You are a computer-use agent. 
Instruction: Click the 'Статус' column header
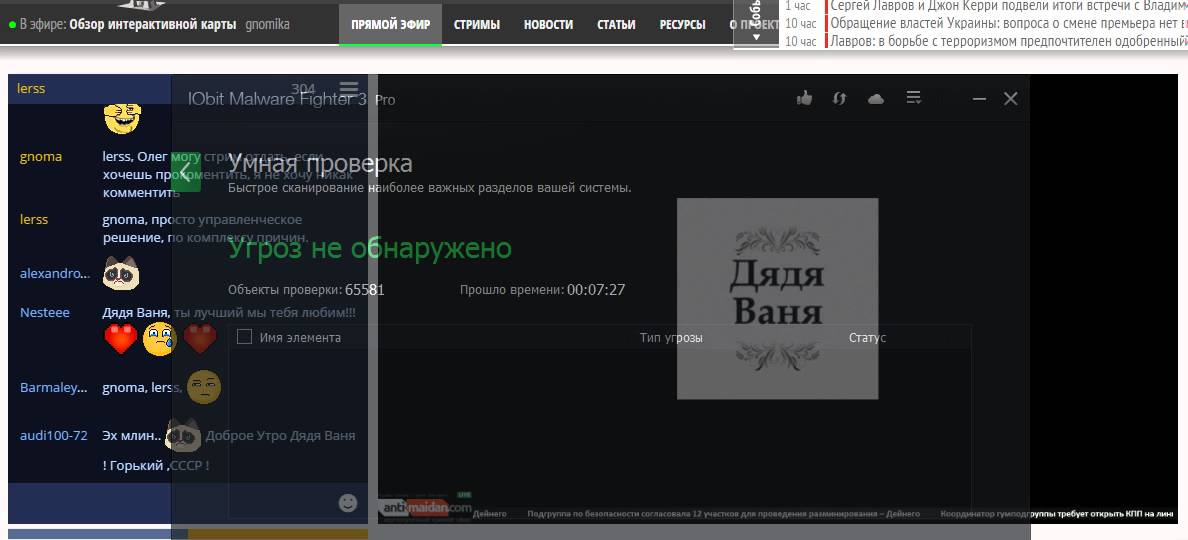868,338
